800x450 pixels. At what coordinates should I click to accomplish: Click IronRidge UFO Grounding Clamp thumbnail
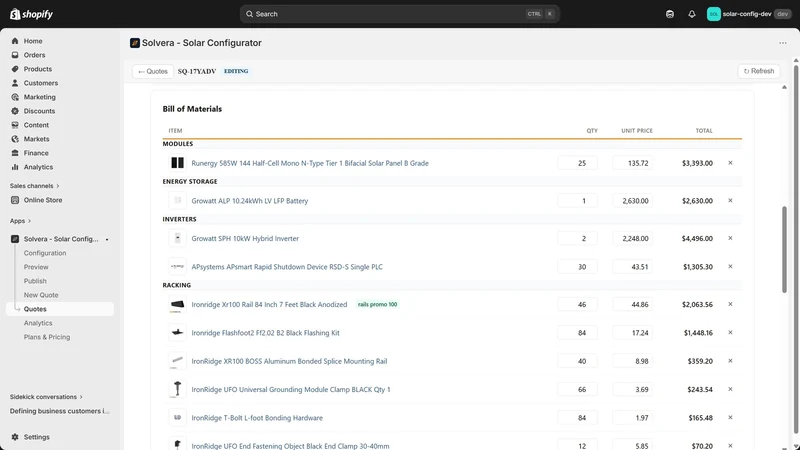178,389
